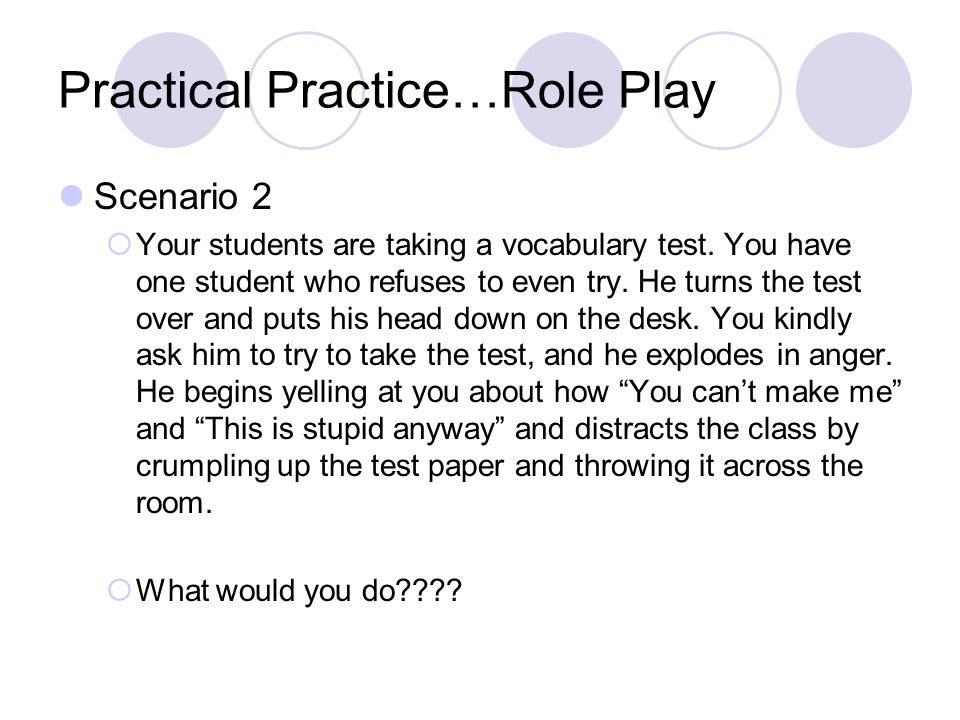Select the 'Scenario 2' heading text
This screenshot has width=960, height=720.
(x=182, y=197)
